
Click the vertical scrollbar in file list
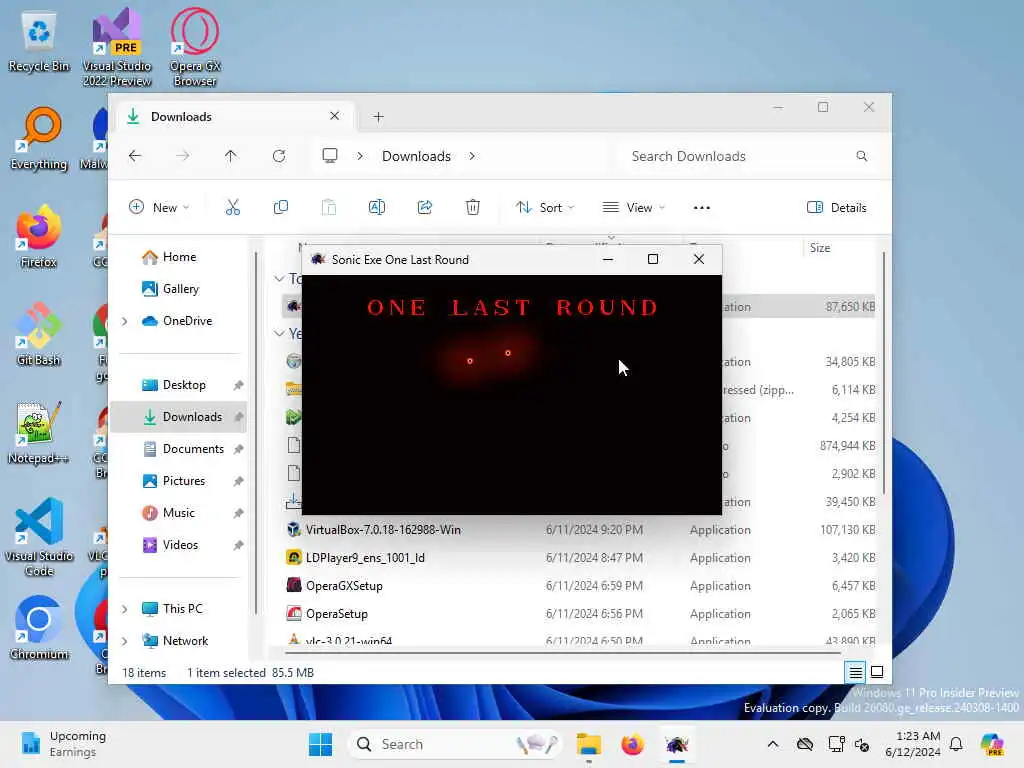pyautogui.click(x=884, y=374)
